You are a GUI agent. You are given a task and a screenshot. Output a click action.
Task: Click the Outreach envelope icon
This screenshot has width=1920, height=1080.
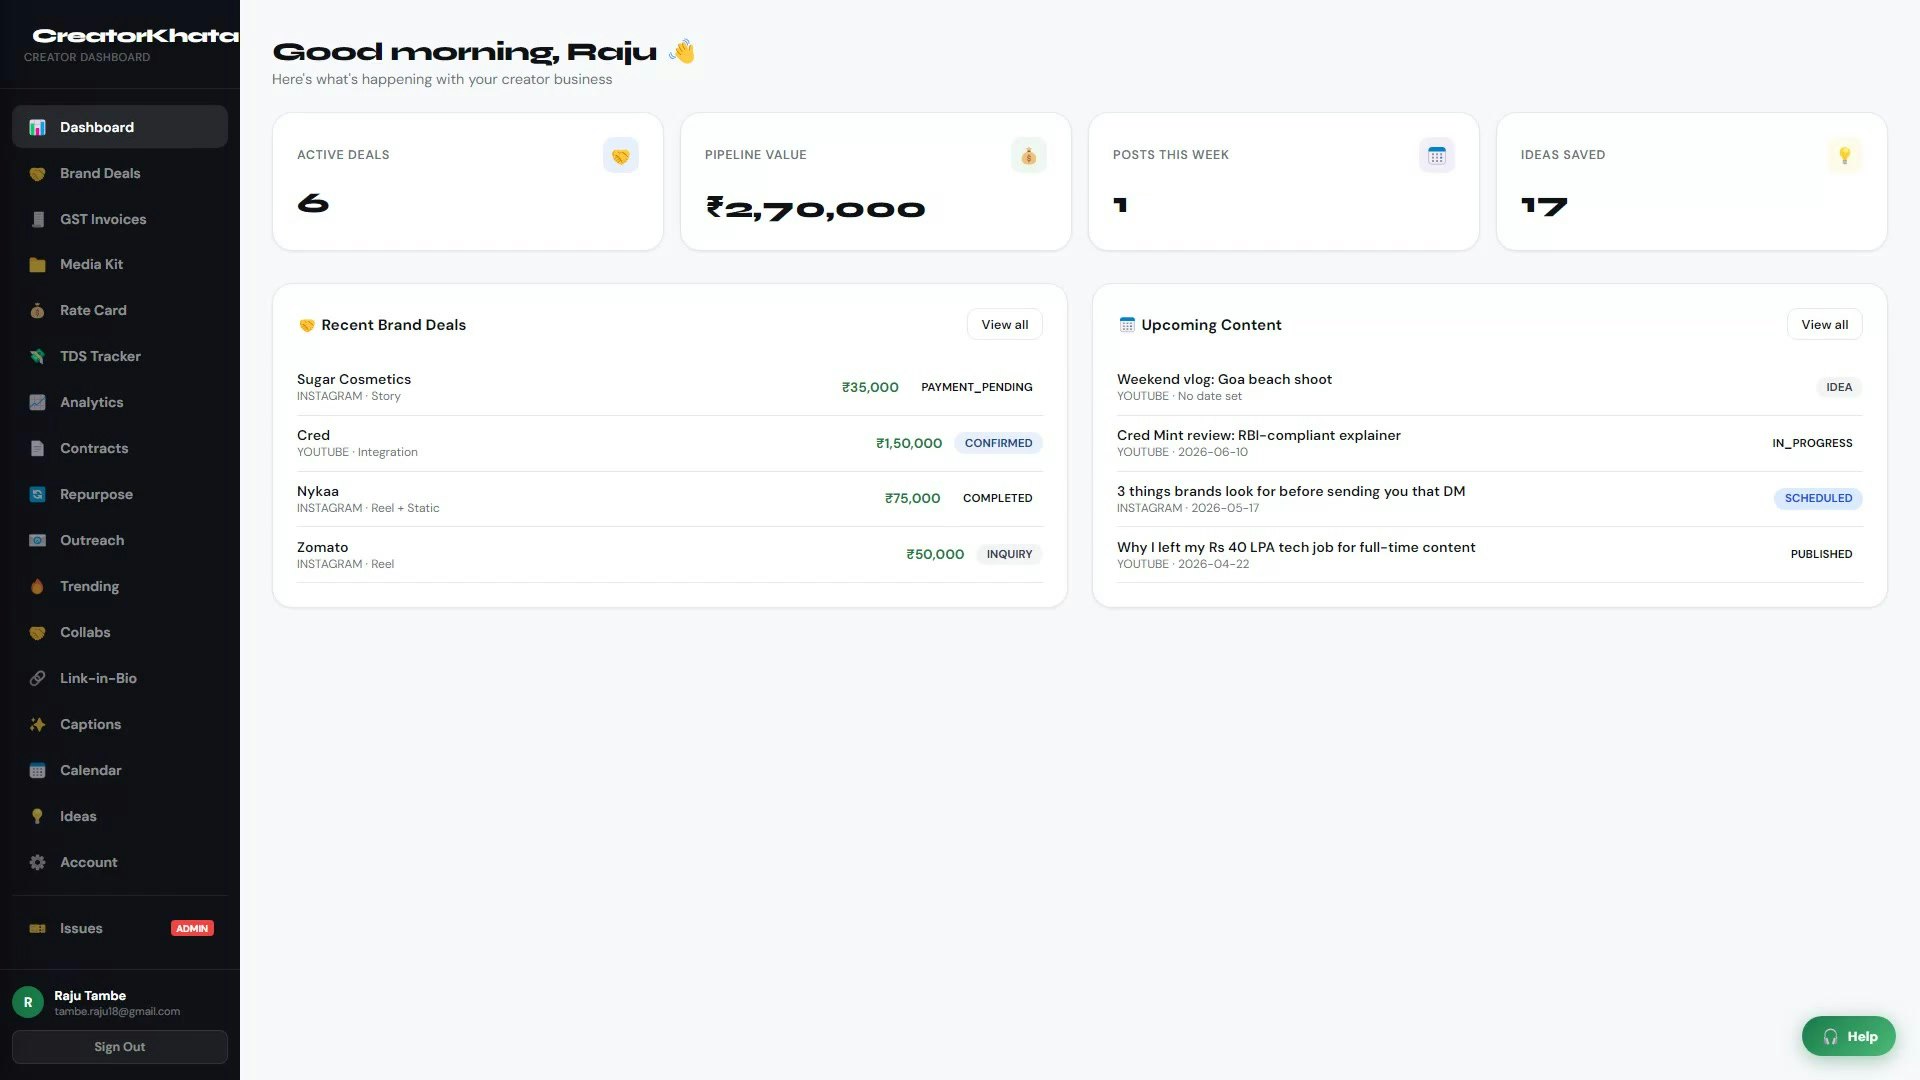(x=37, y=540)
